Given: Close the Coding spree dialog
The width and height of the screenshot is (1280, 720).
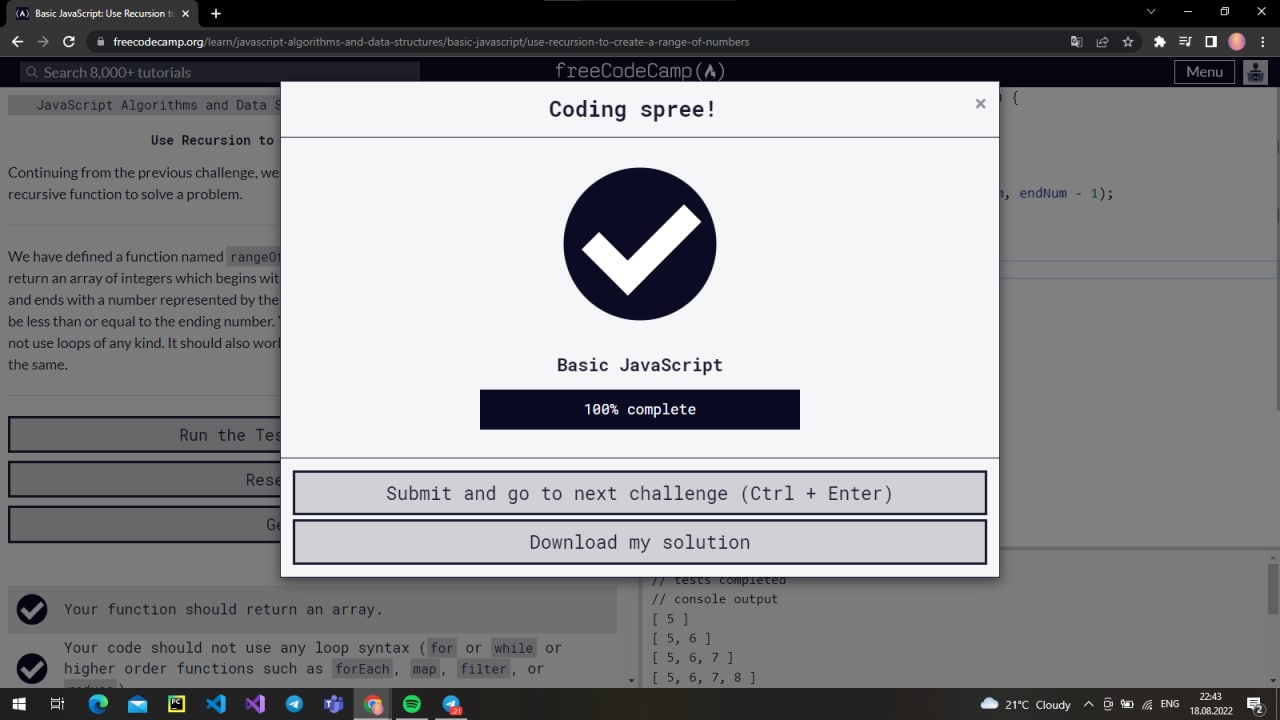Looking at the screenshot, I should tap(980, 104).
